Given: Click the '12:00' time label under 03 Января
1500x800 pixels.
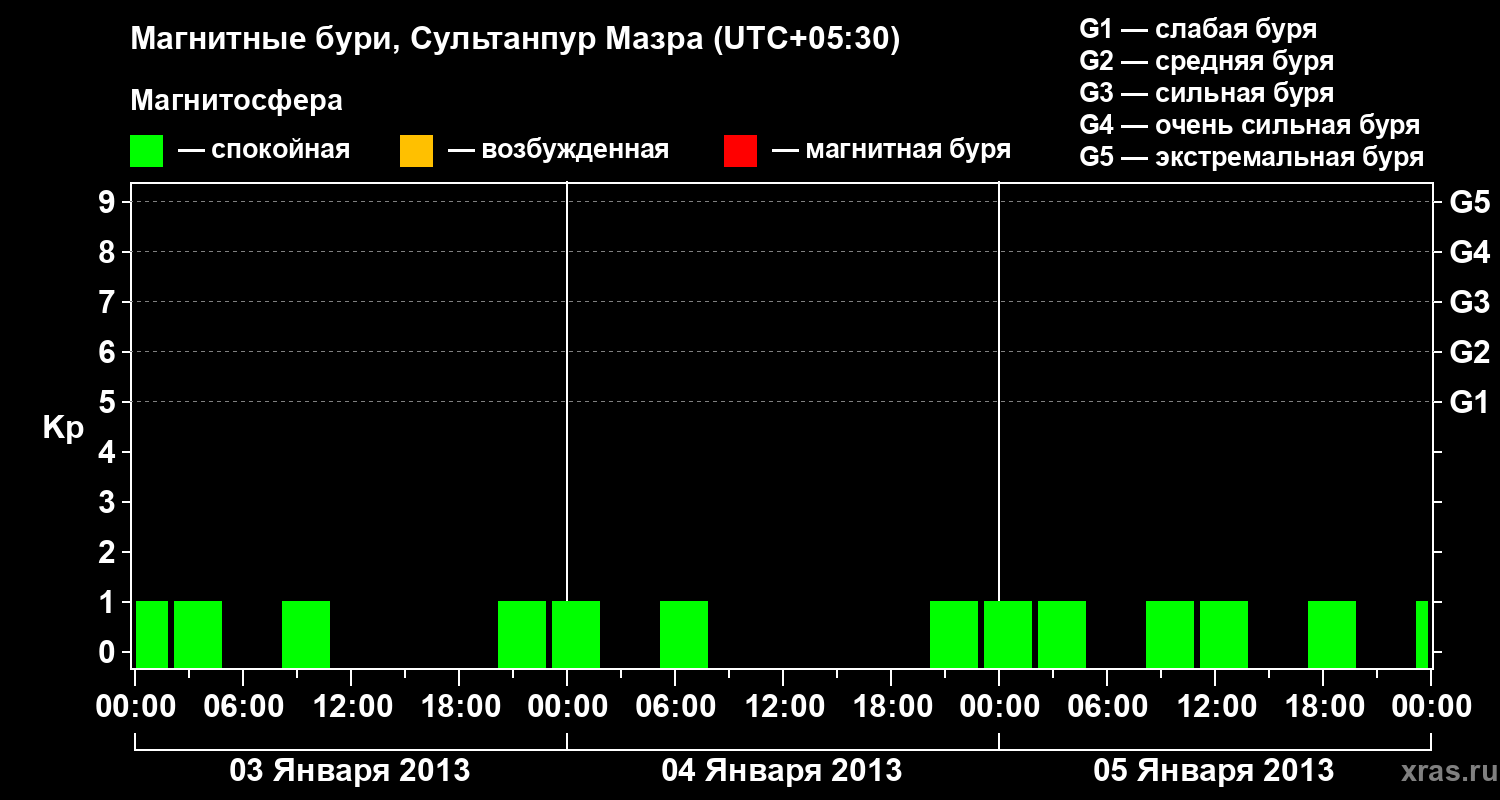Looking at the screenshot, I should 351,706.
